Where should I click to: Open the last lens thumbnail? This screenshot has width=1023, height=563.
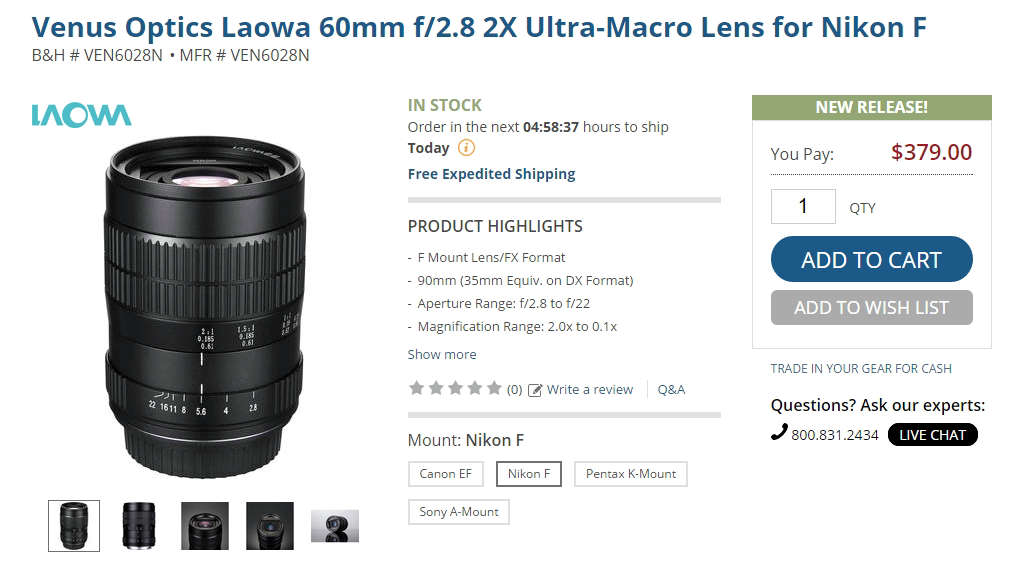[x=335, y=526]
